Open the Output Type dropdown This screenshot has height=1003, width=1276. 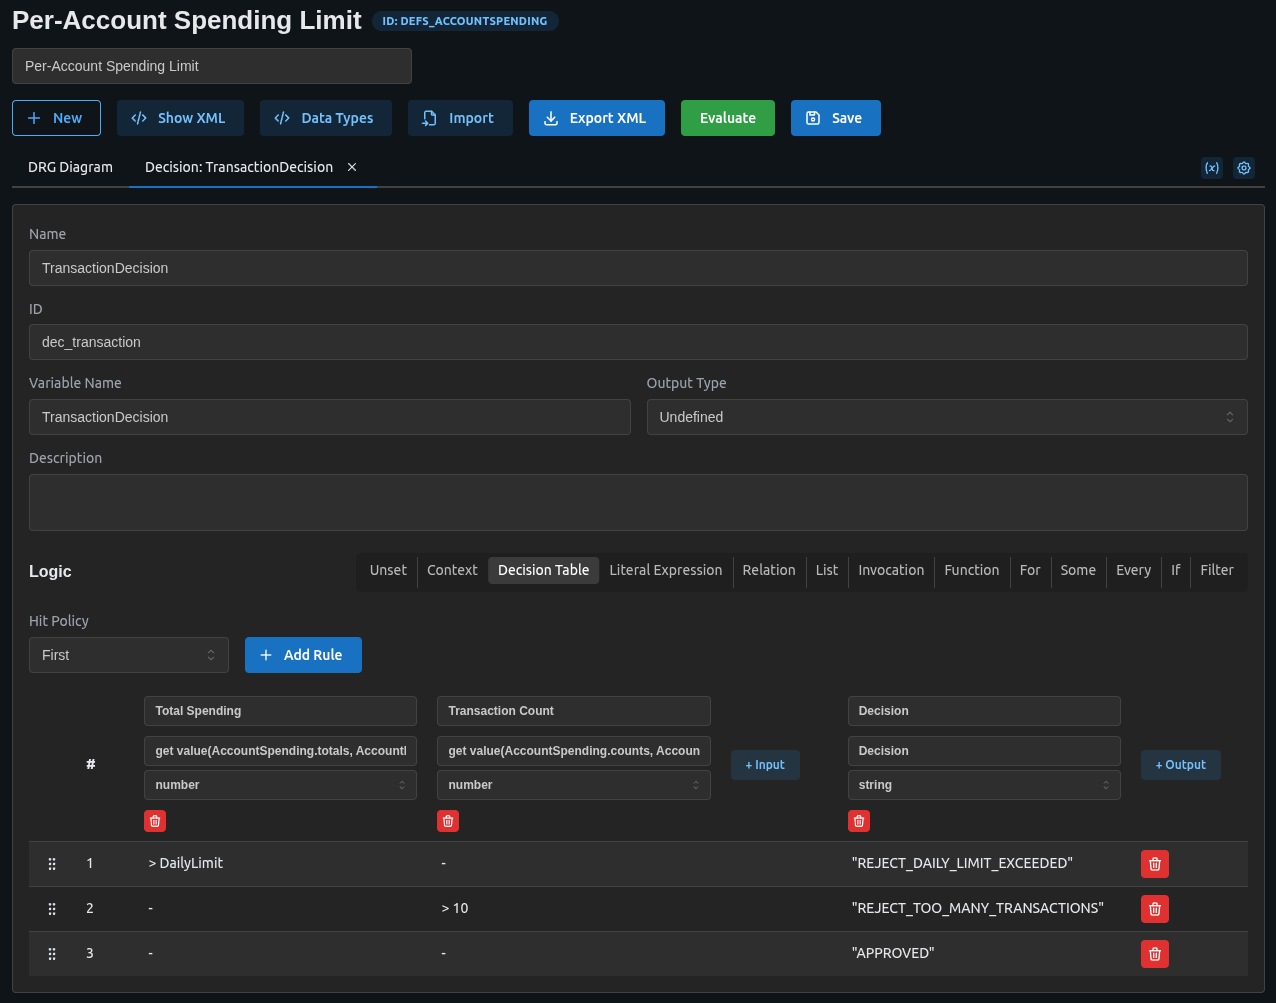pyautogui.click(x=946, y=417)
